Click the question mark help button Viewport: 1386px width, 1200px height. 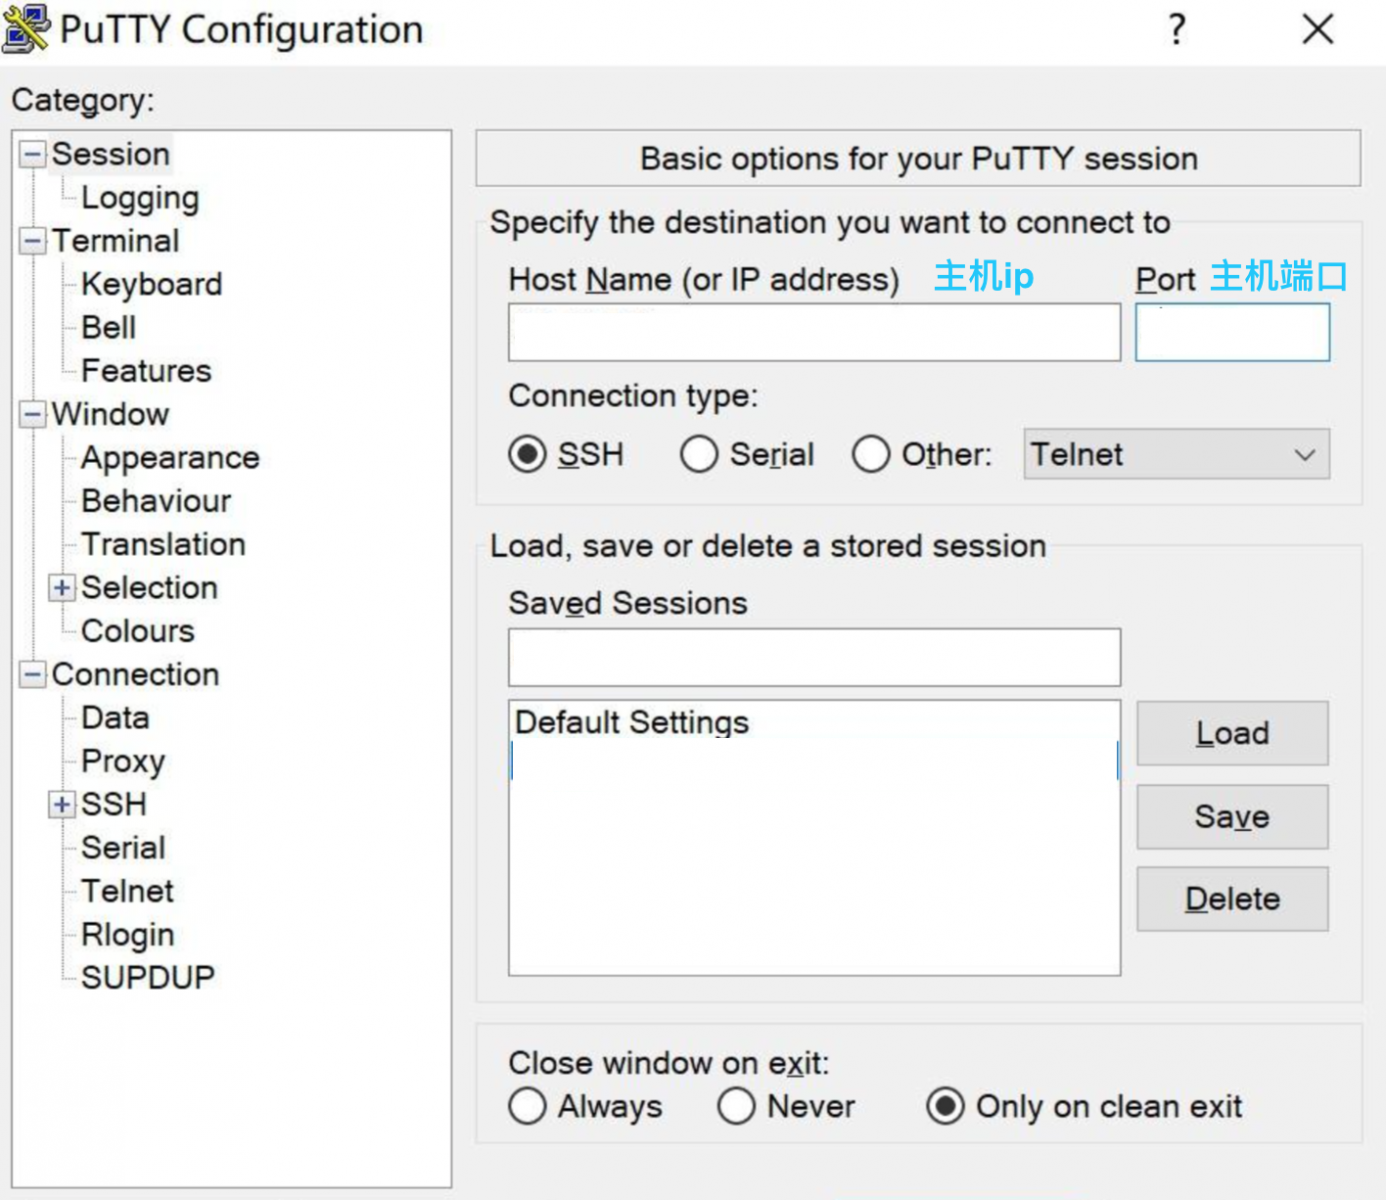click(x=1177, y=29)
